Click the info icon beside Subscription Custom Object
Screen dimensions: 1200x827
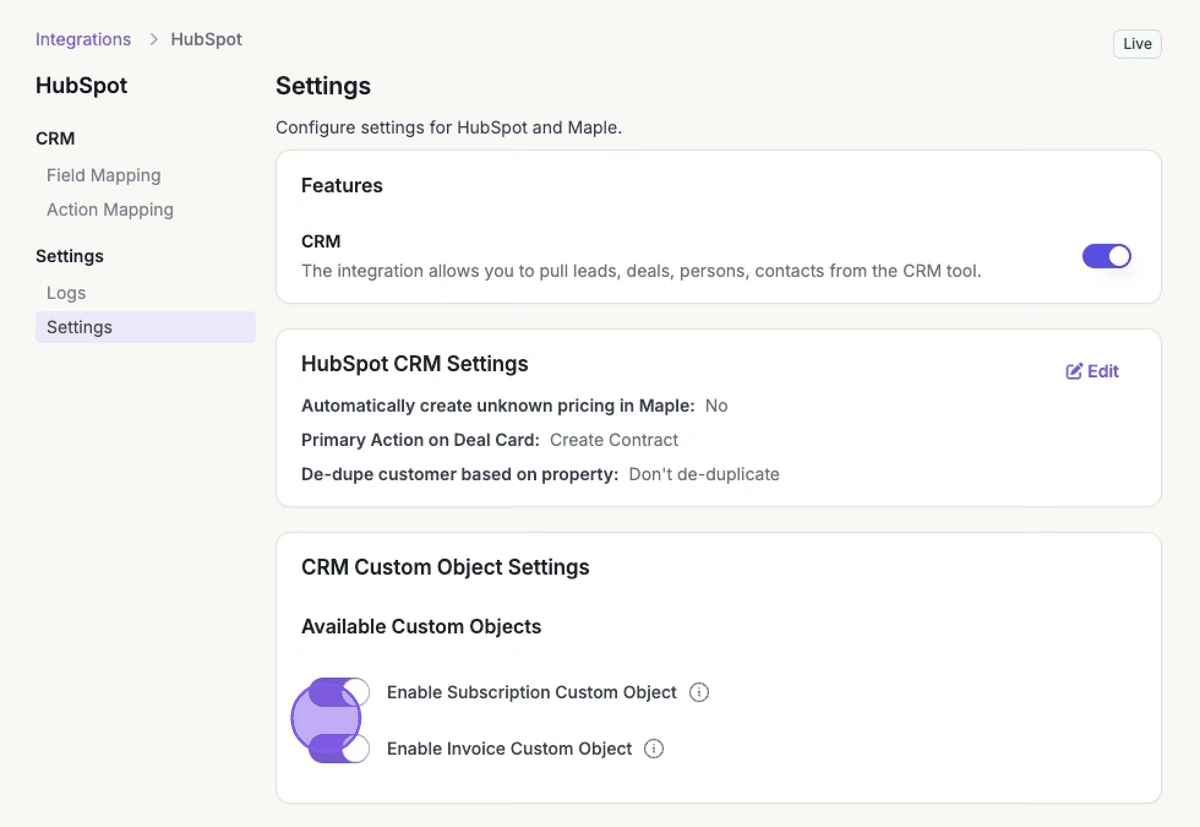click(699, 692)
